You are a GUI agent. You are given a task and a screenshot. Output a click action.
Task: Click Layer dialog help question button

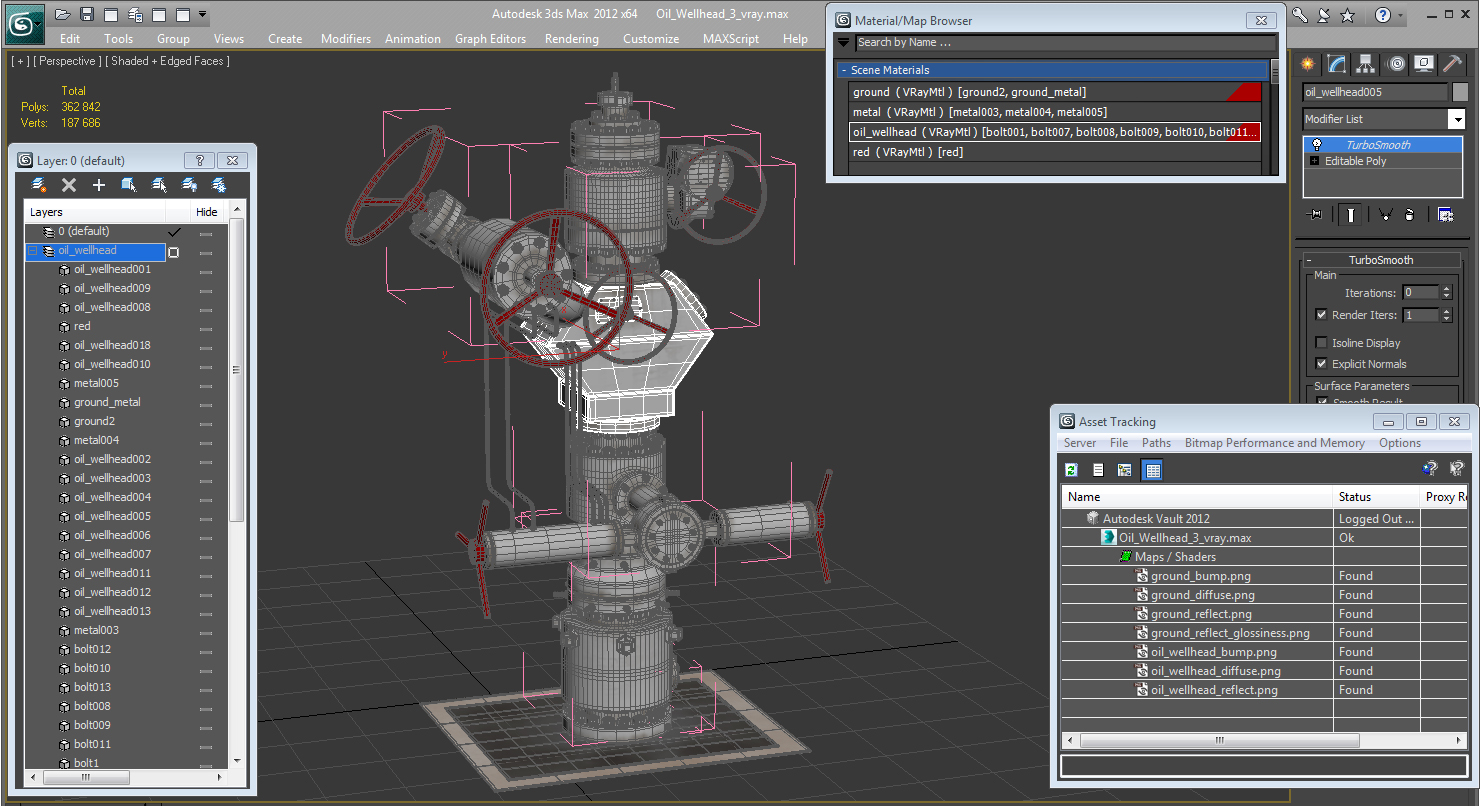coord(199,160)
